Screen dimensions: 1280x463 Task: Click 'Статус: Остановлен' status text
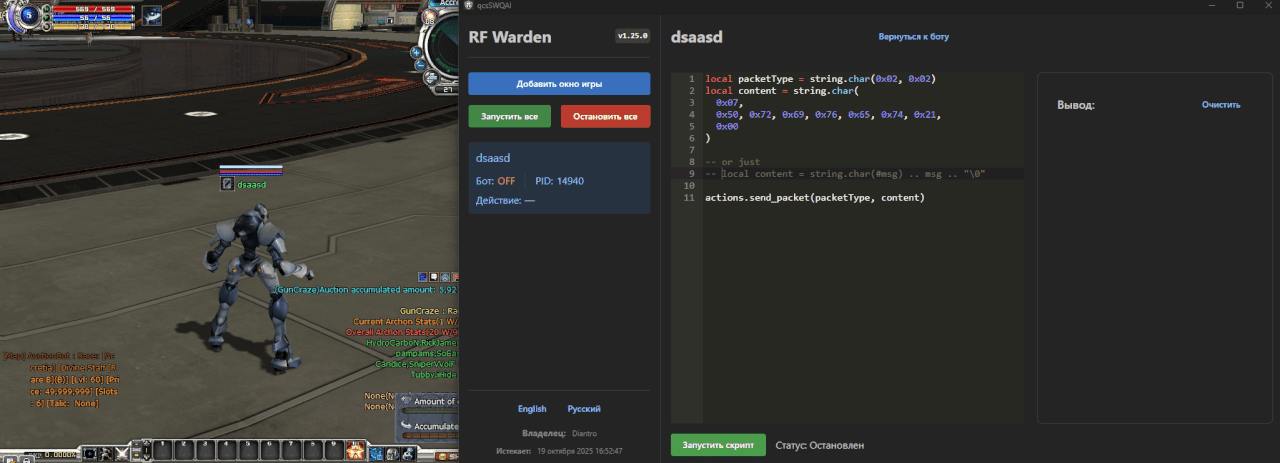coord(820,445)
